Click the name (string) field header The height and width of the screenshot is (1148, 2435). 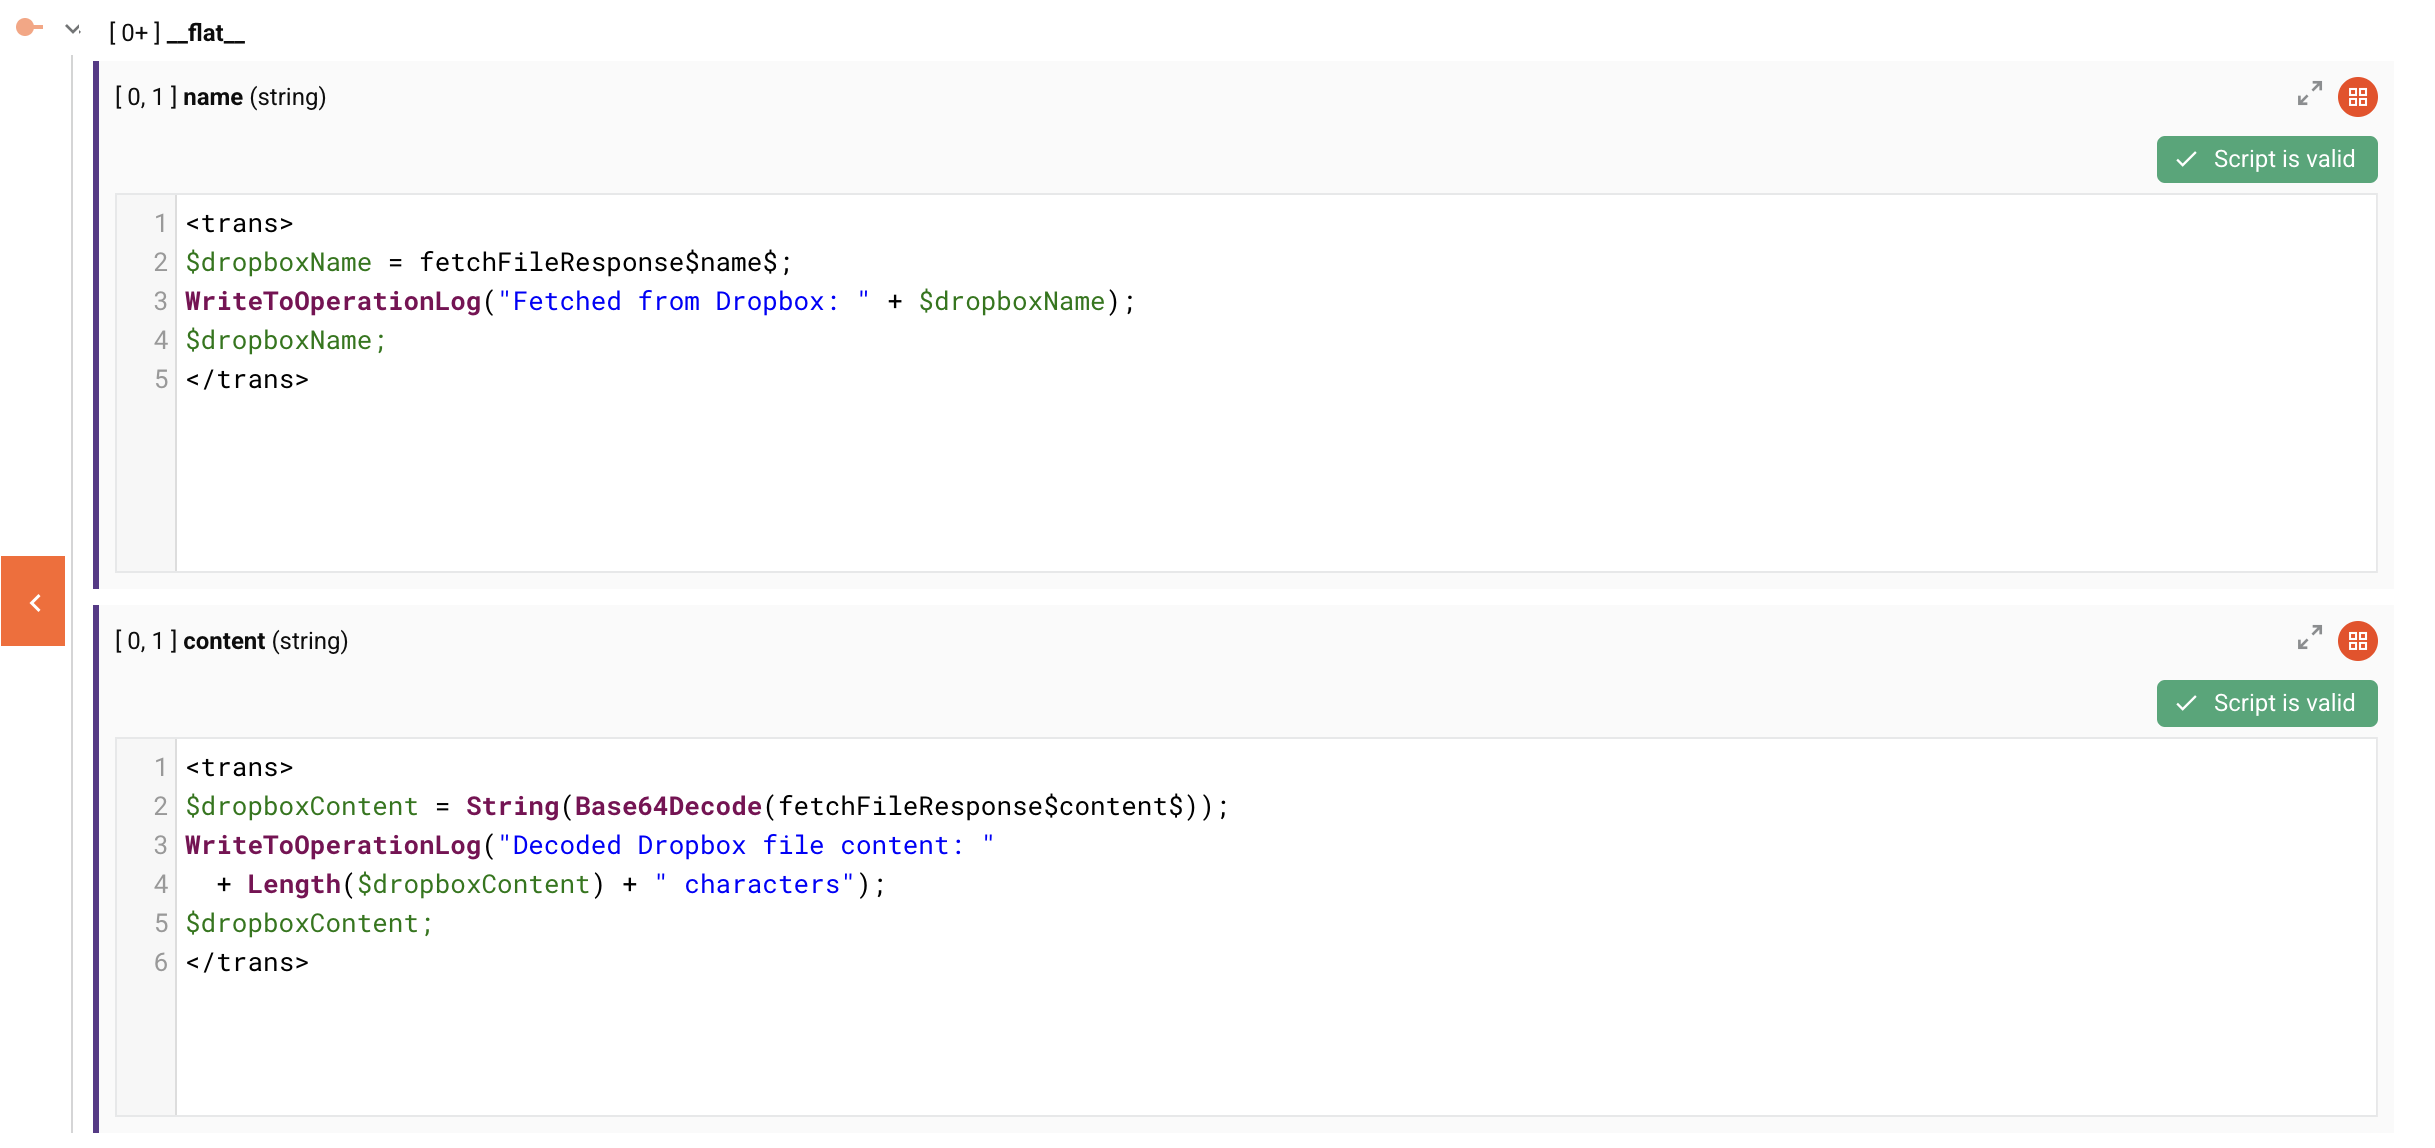coord(254,97)
